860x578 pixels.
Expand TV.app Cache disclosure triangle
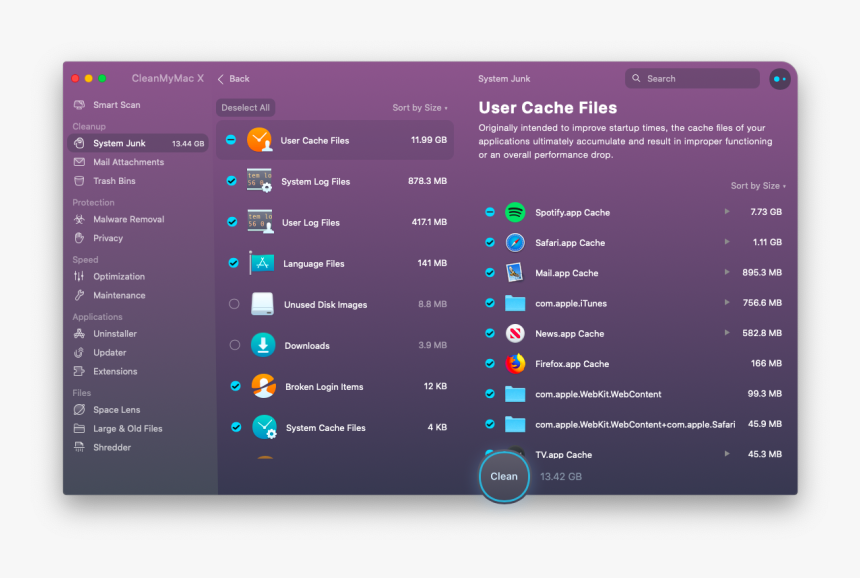(727, 454)
